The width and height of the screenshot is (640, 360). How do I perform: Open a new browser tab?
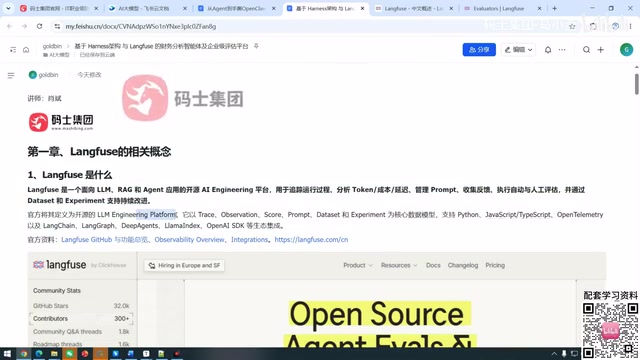coord(554,8)
